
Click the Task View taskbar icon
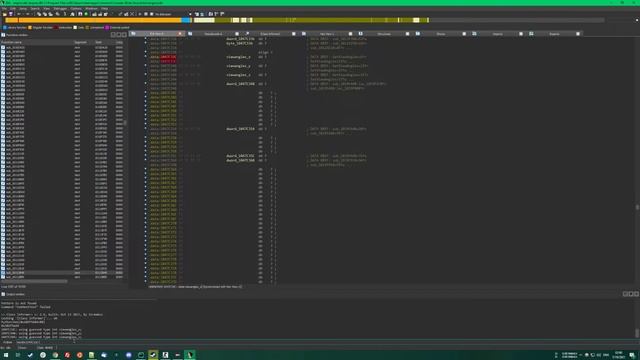[18, 355]
